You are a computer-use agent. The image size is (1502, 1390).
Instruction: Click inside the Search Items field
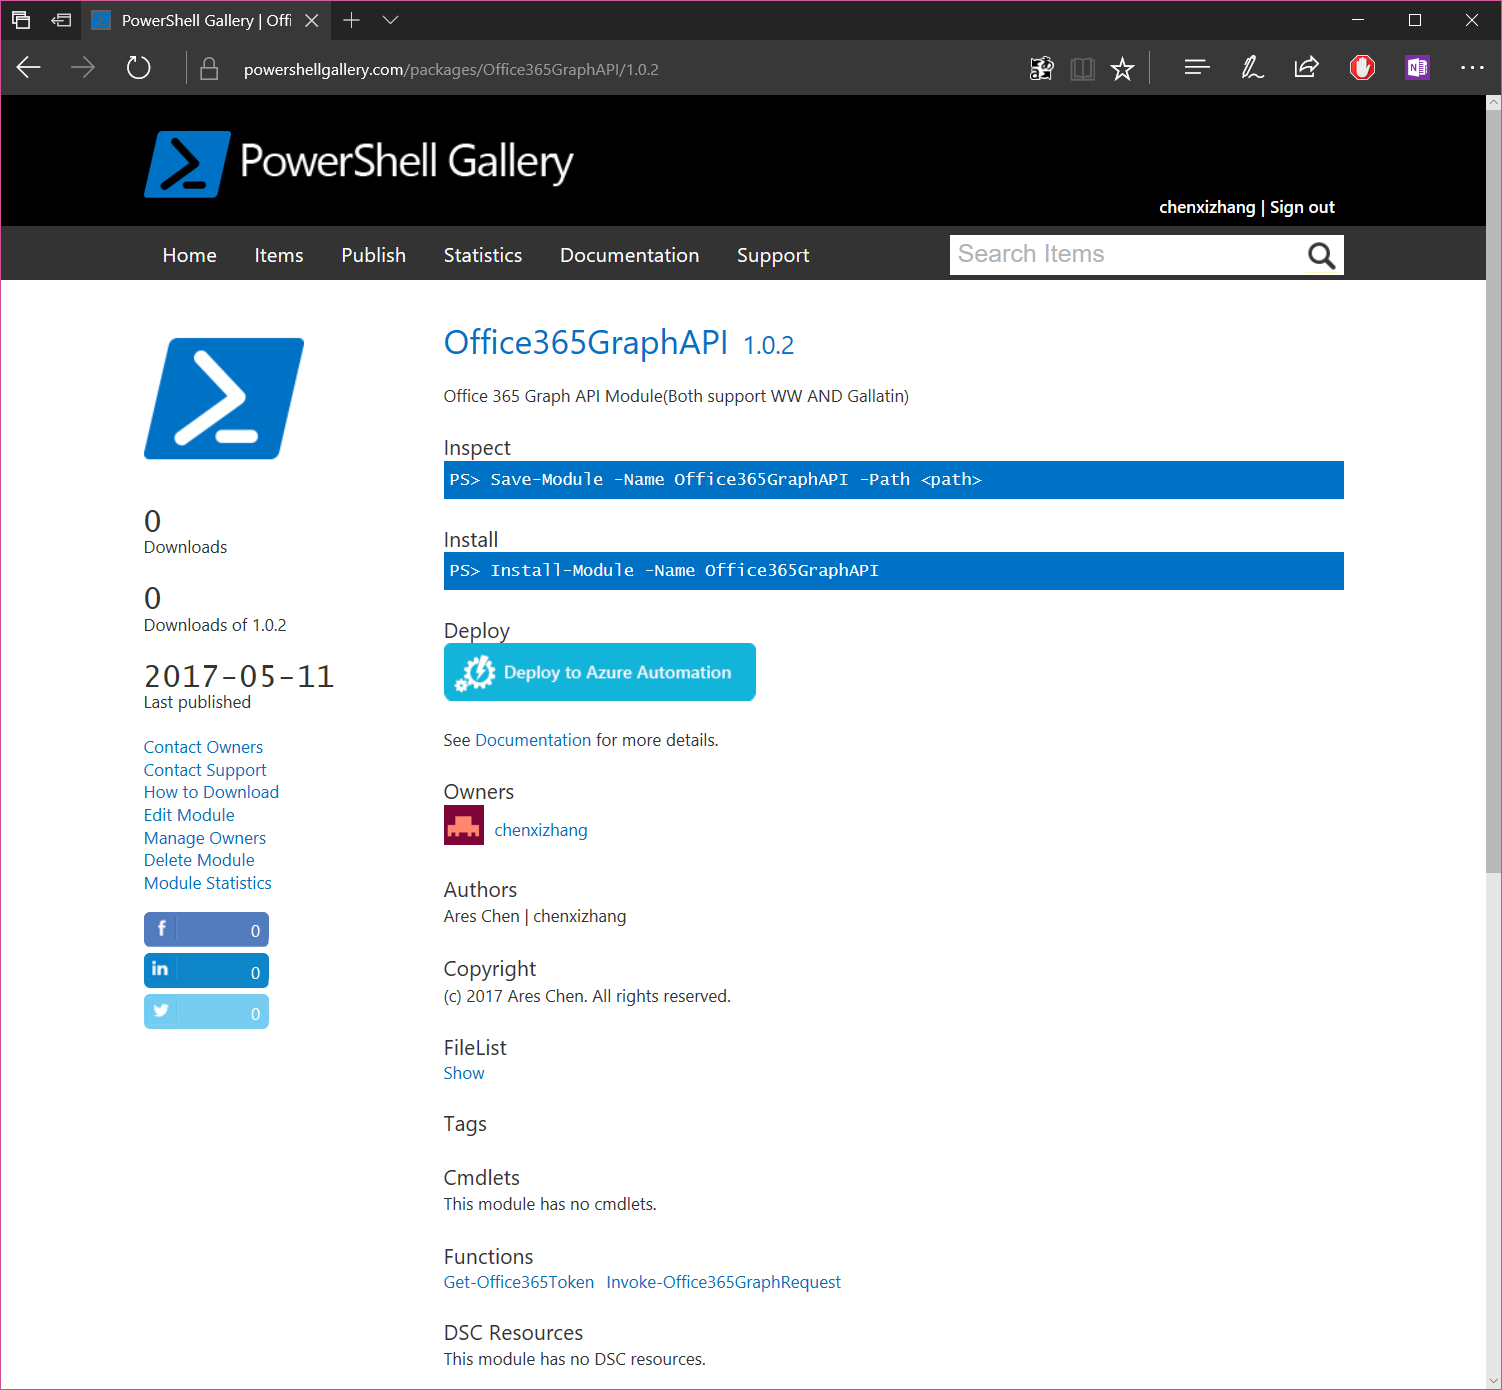click(1100, 254)
